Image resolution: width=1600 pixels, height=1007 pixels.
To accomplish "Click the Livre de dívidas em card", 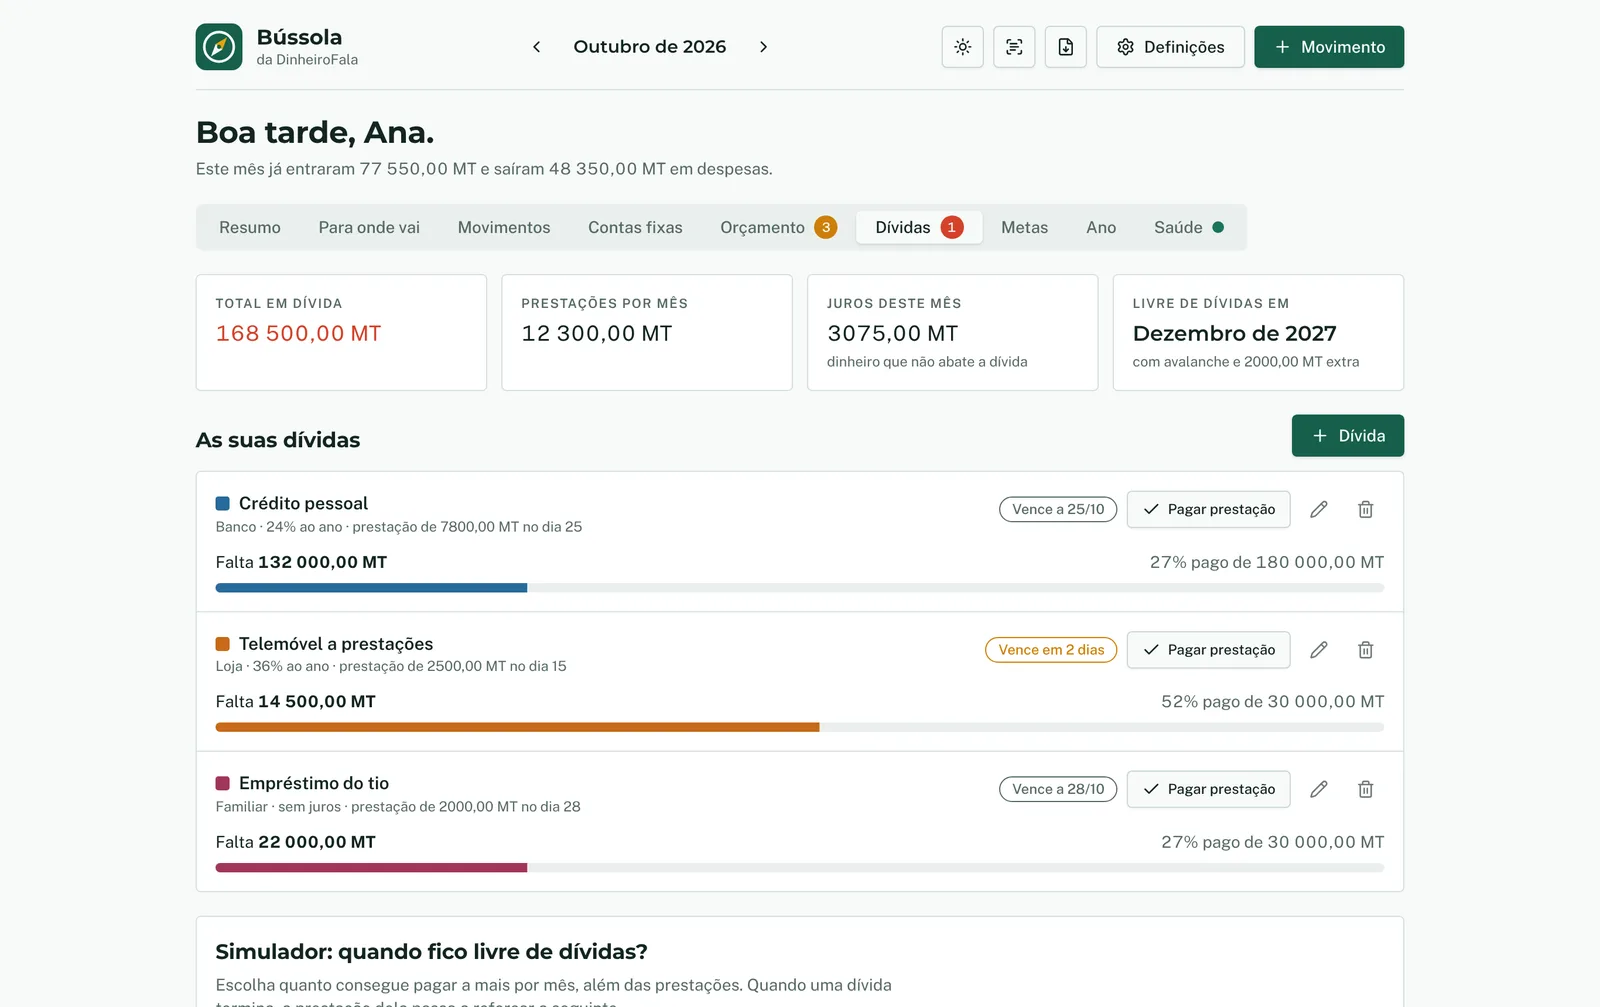I will click(1258, 333).
